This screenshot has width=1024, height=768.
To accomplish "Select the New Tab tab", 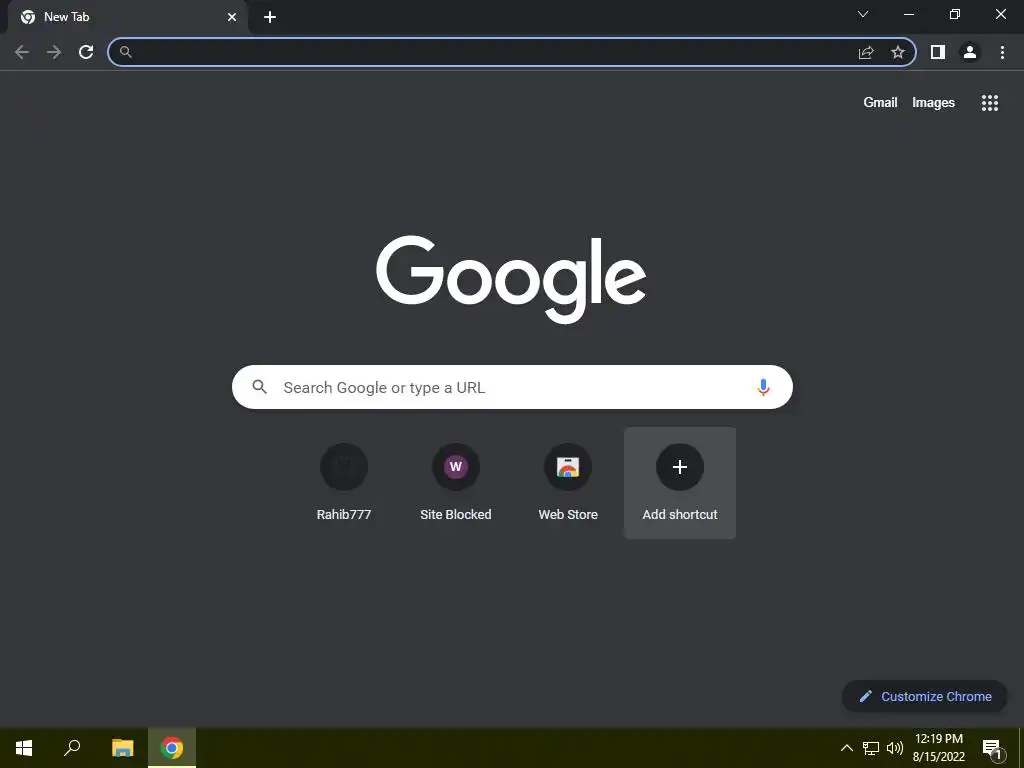I will pyautogui.click(x=127, y=17).
